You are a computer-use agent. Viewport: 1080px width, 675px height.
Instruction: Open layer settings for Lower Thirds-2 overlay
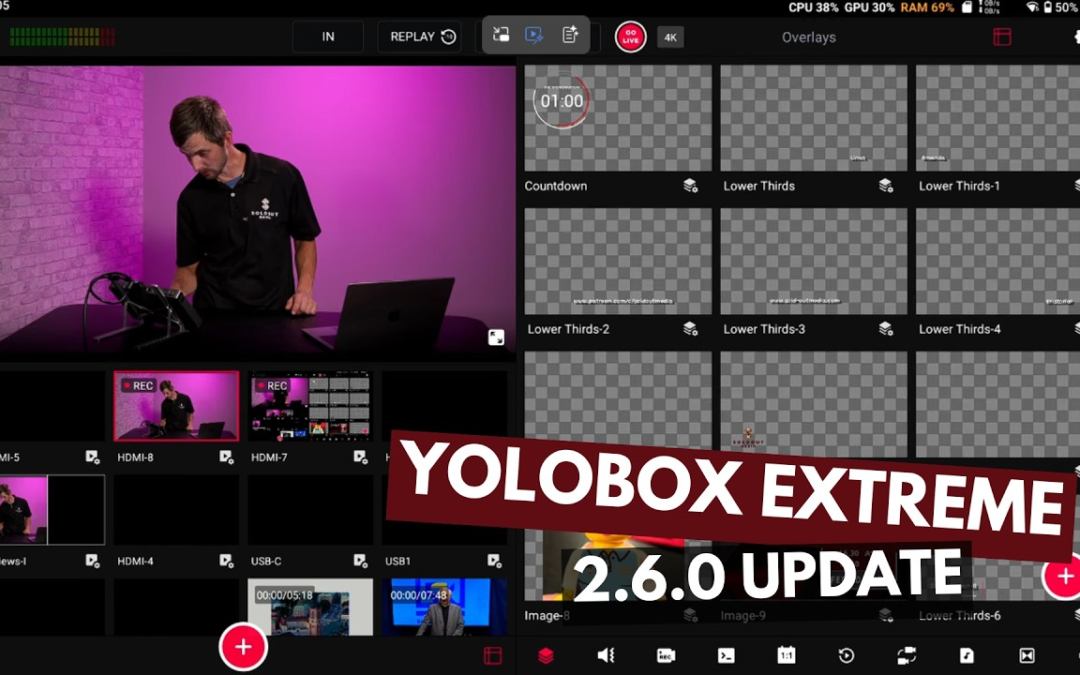coord(690,329)
